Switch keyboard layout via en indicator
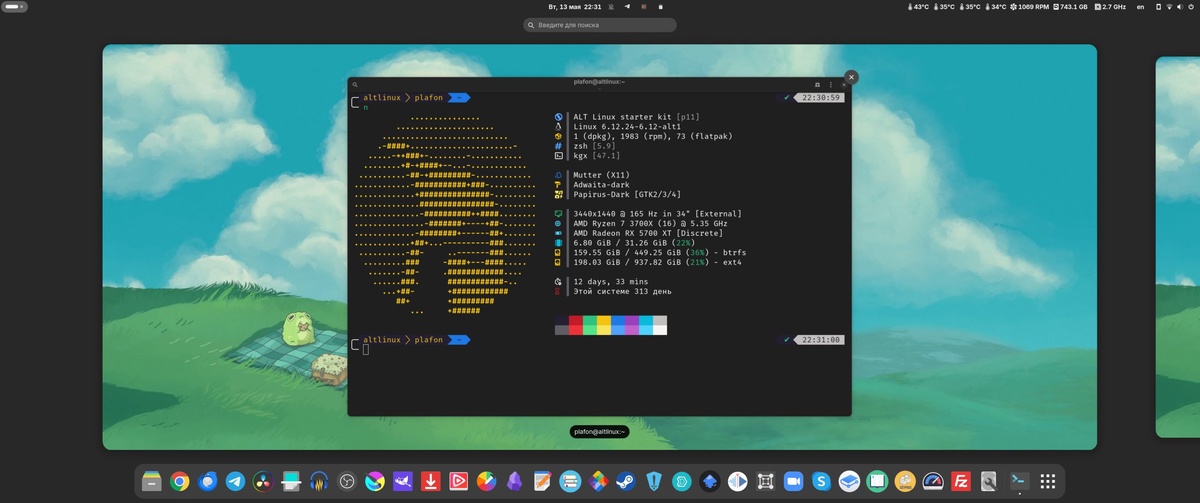Screen dimensions: 1200x503 click(x=1141, y=7)
